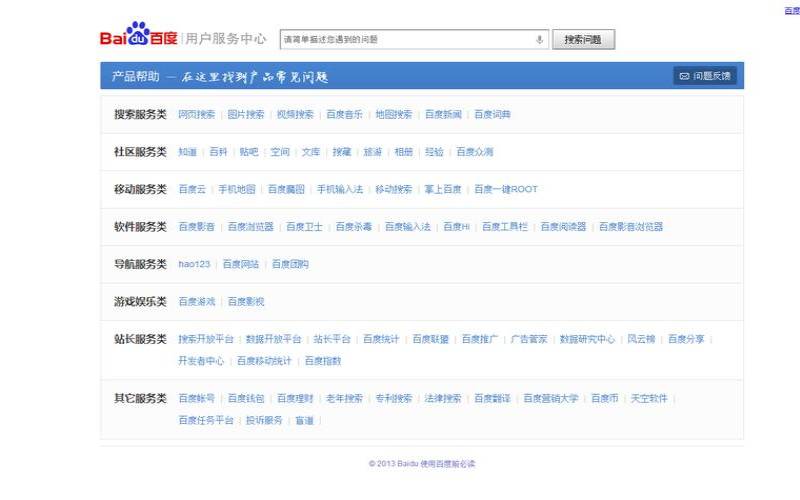
Task: Go to 百度云 help page
Action: point(192,189)
